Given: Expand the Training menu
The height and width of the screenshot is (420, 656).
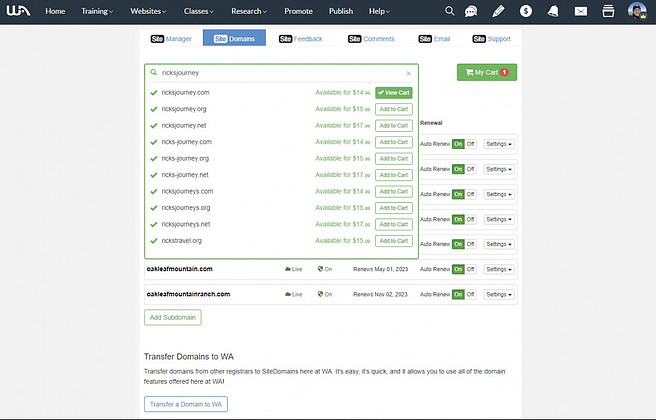Looking at the screenshot, I should click(x=97, y=11).
